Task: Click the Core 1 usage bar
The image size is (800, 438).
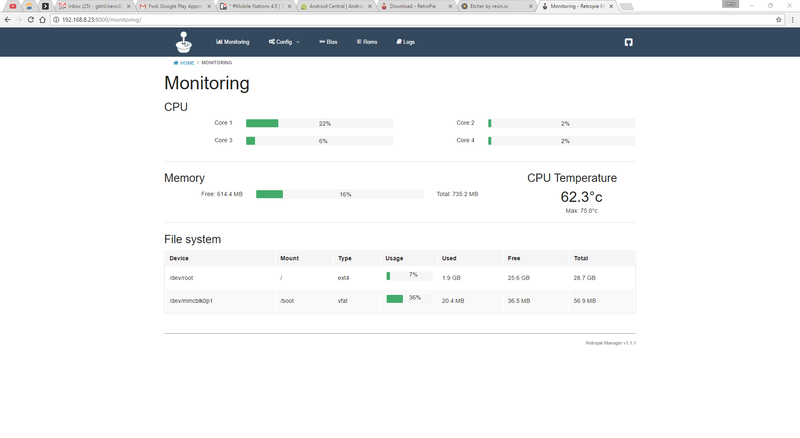Action: pos(319,123)
